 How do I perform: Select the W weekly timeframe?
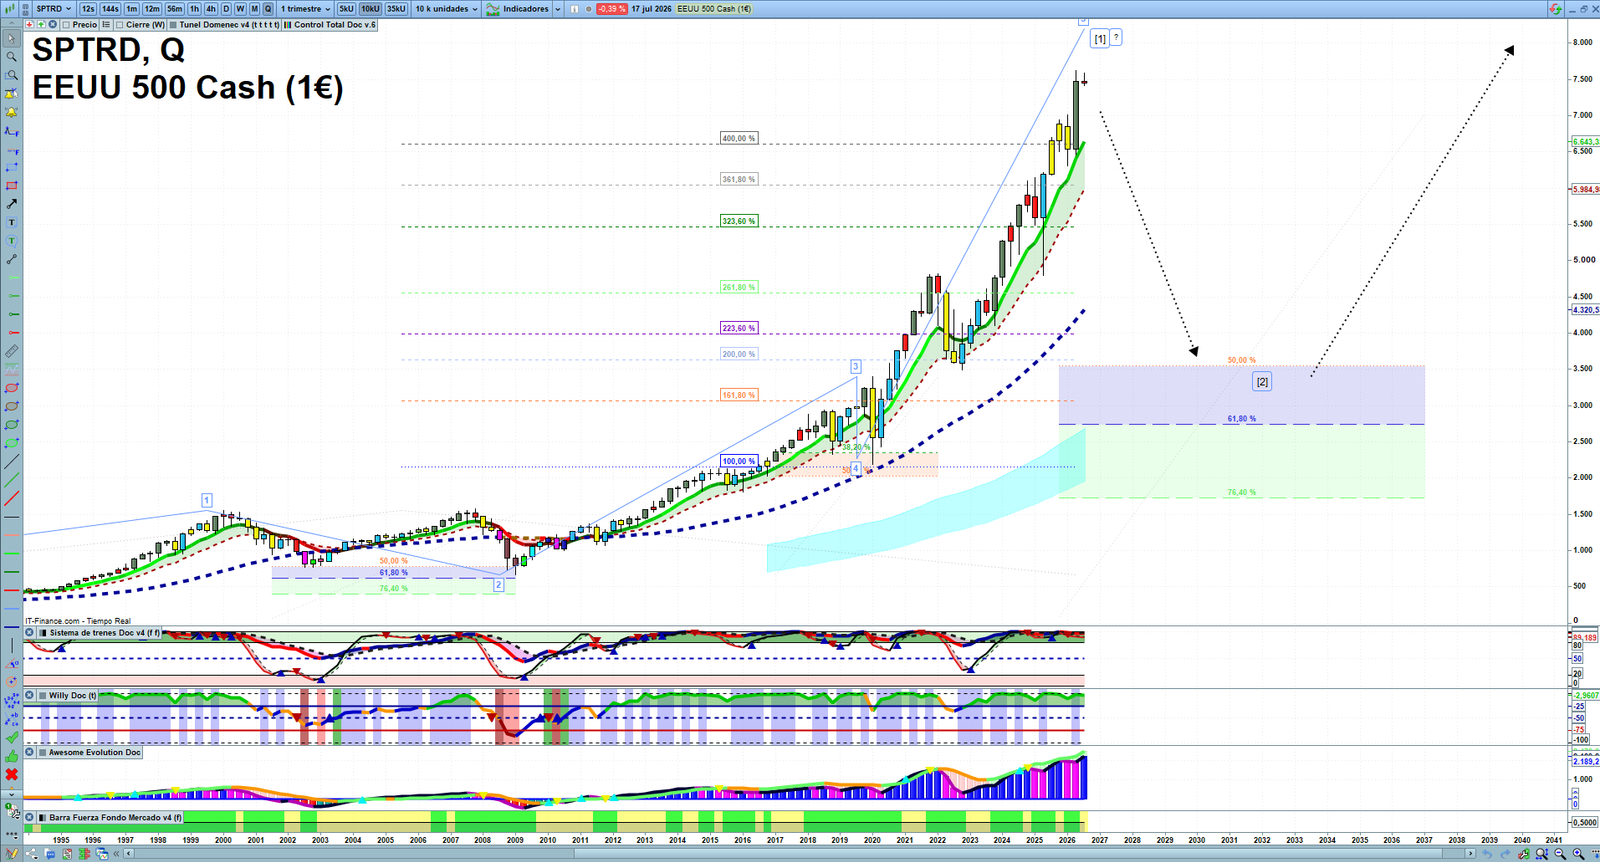(x=240, y=9)
